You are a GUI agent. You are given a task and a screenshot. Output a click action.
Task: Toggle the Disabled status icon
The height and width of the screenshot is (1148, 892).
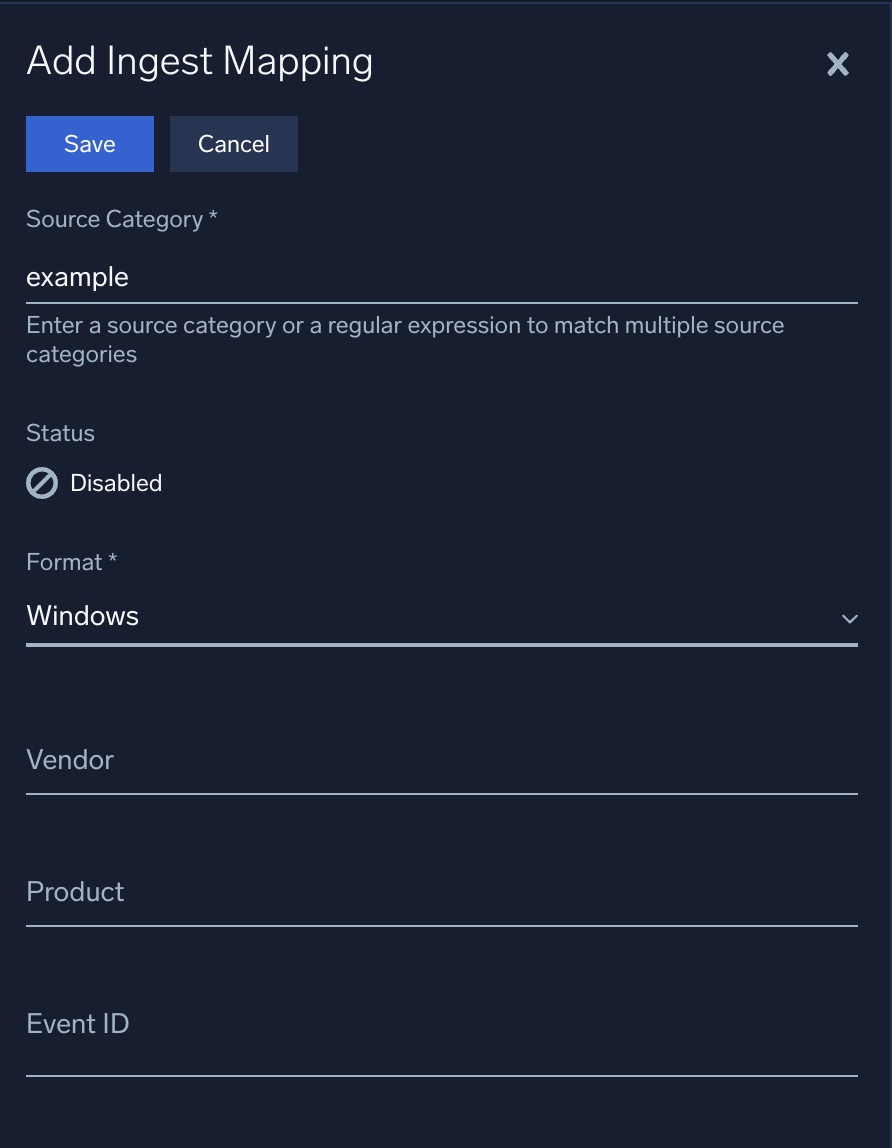(42, 484)
